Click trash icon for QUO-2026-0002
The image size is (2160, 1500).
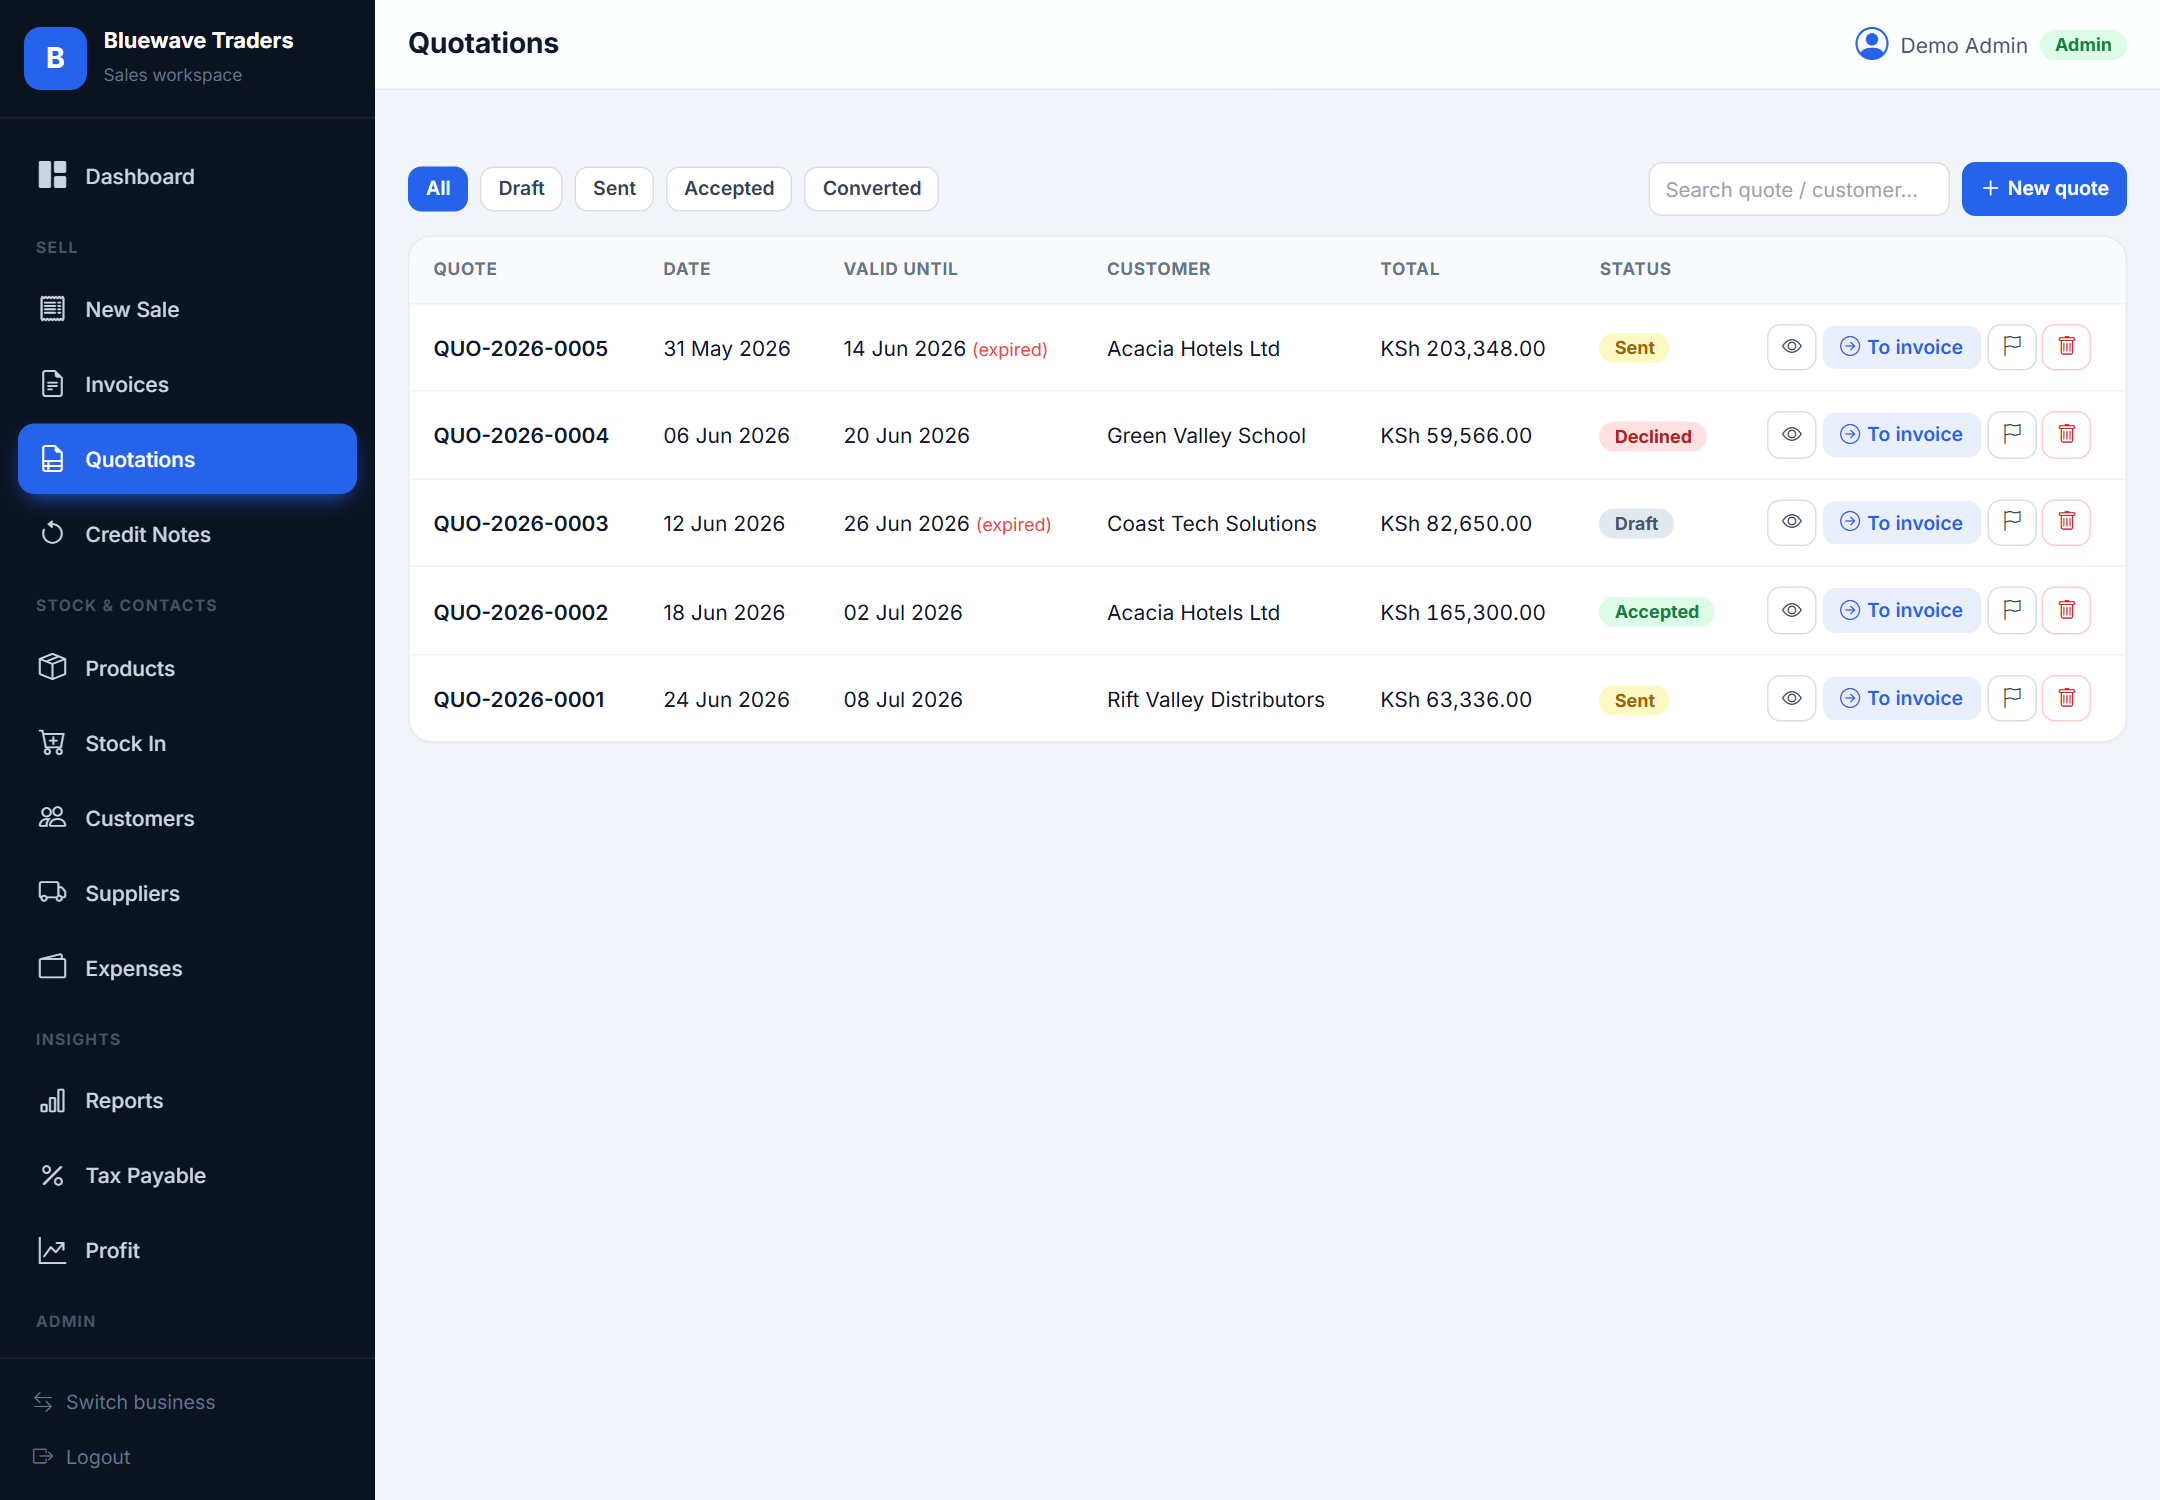click(2066, 610)
